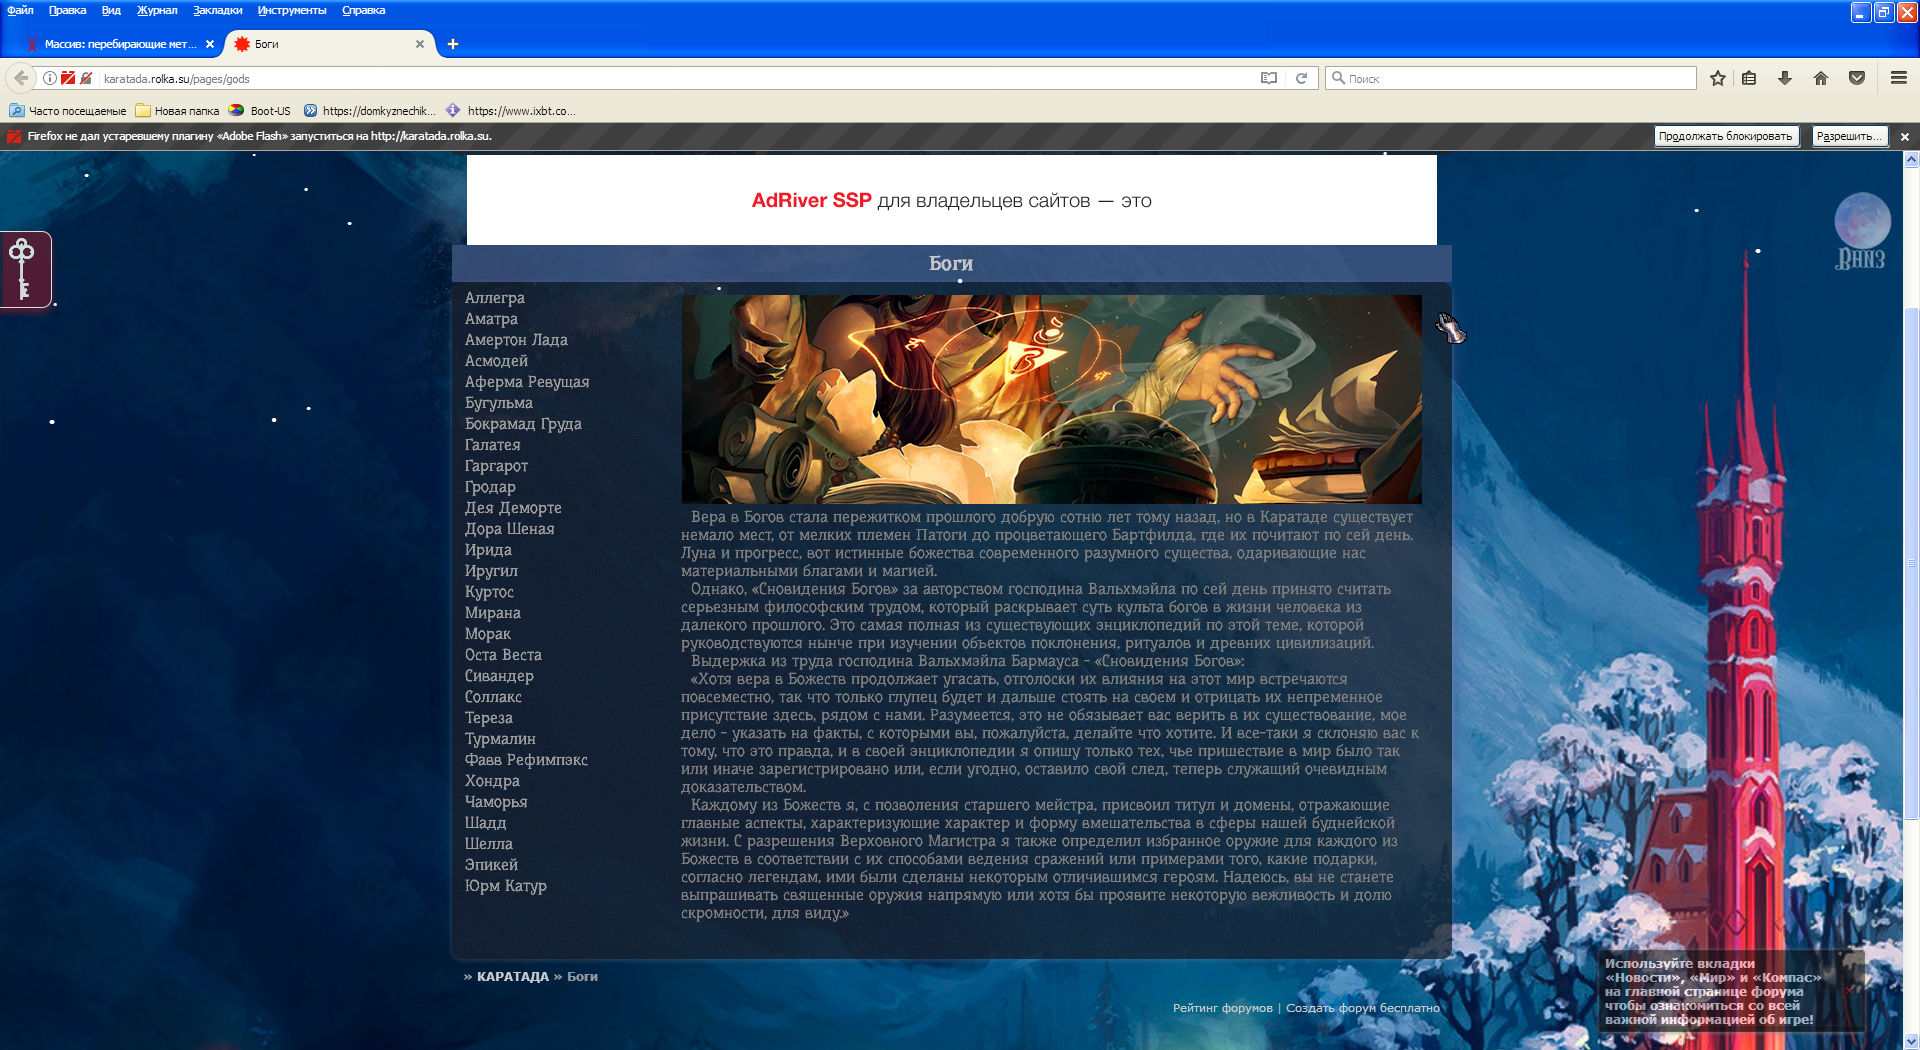Open the hamburger menu button

click(1899, 78)
